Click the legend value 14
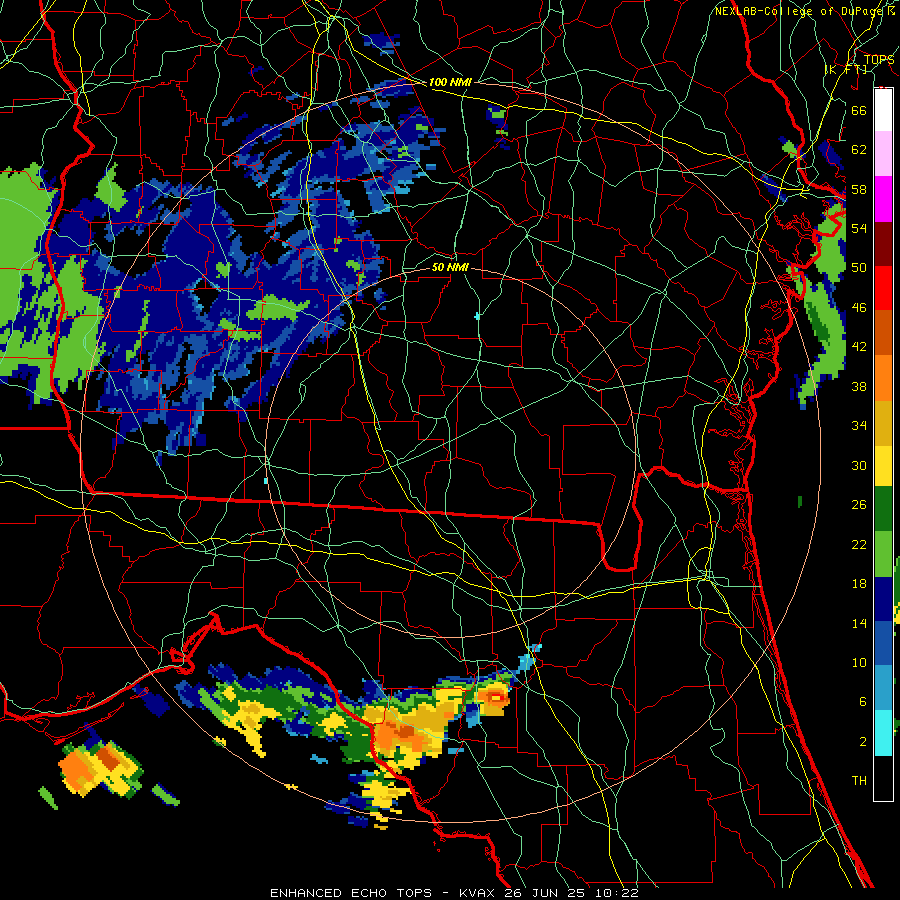Screen dimensions: 900x900 (859, 623)
